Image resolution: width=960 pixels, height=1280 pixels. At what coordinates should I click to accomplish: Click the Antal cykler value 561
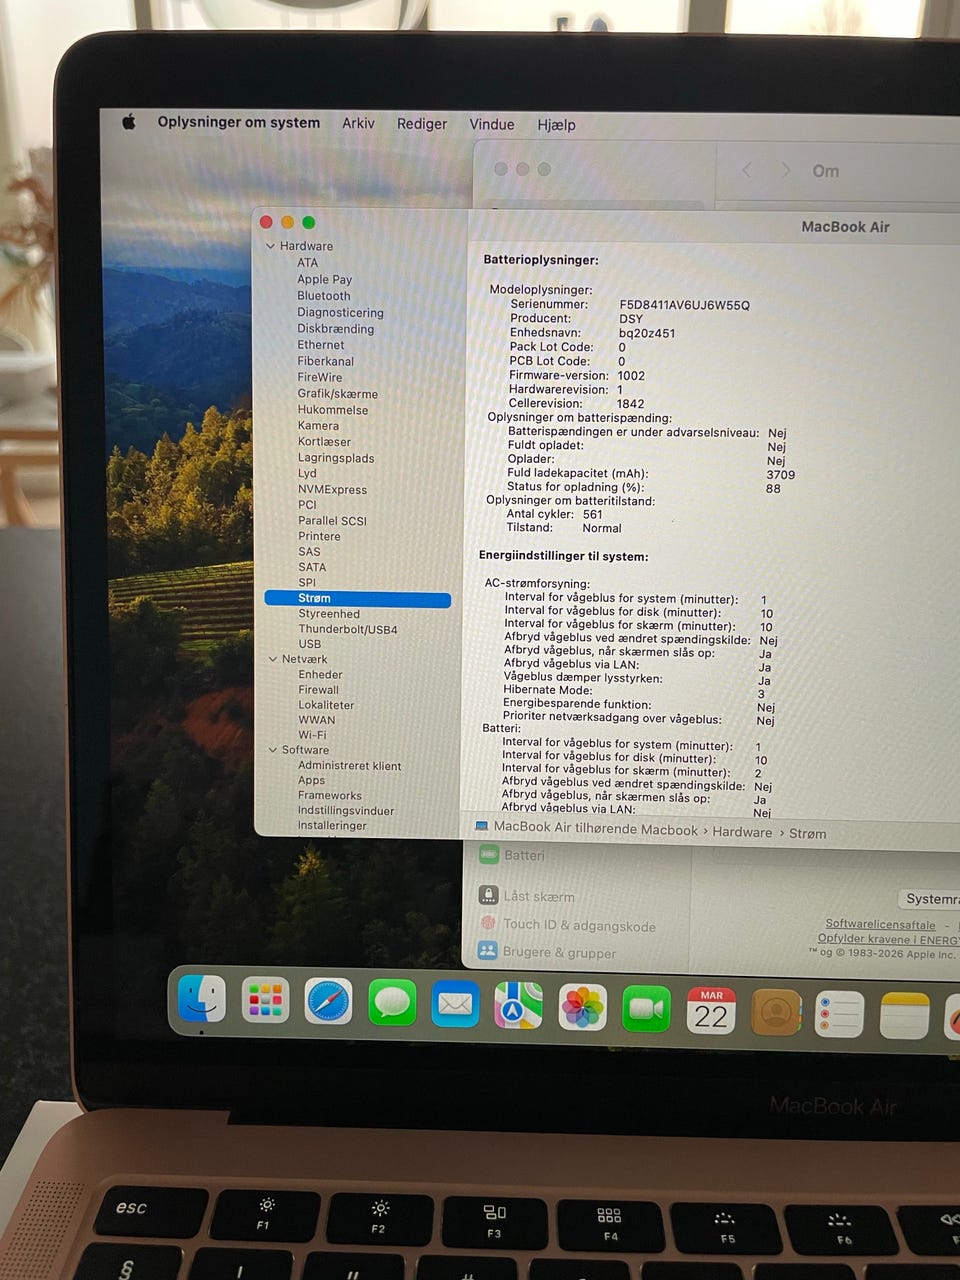[x=592, y=515]
